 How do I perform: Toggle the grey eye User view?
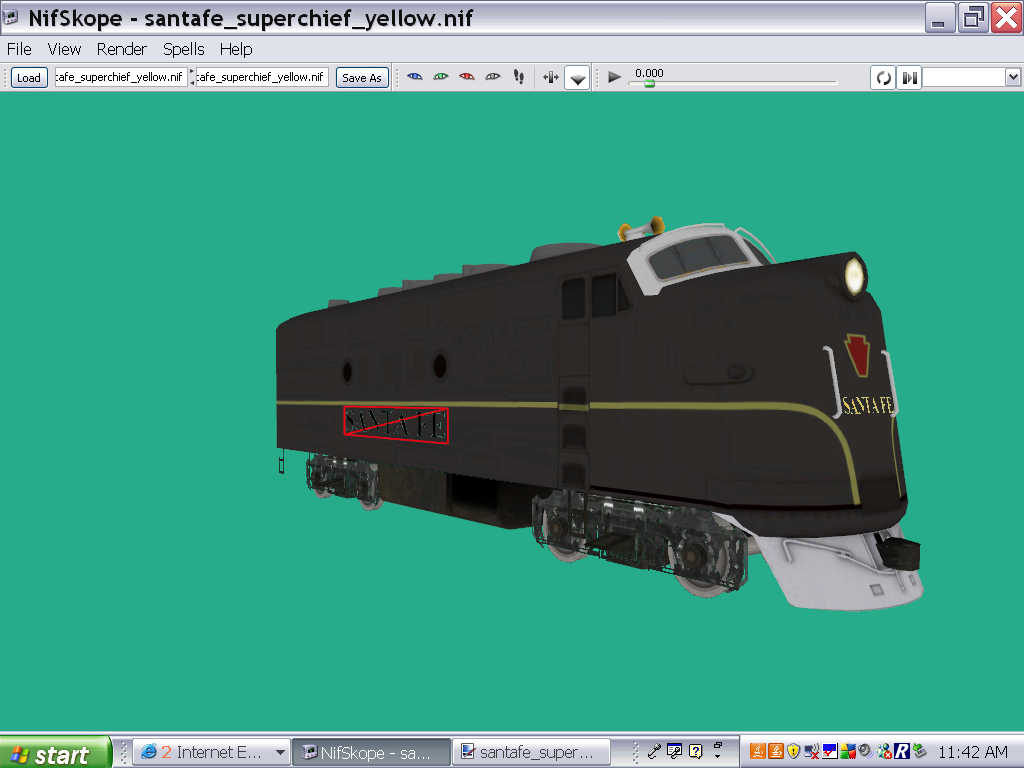[x=493, y=77]
